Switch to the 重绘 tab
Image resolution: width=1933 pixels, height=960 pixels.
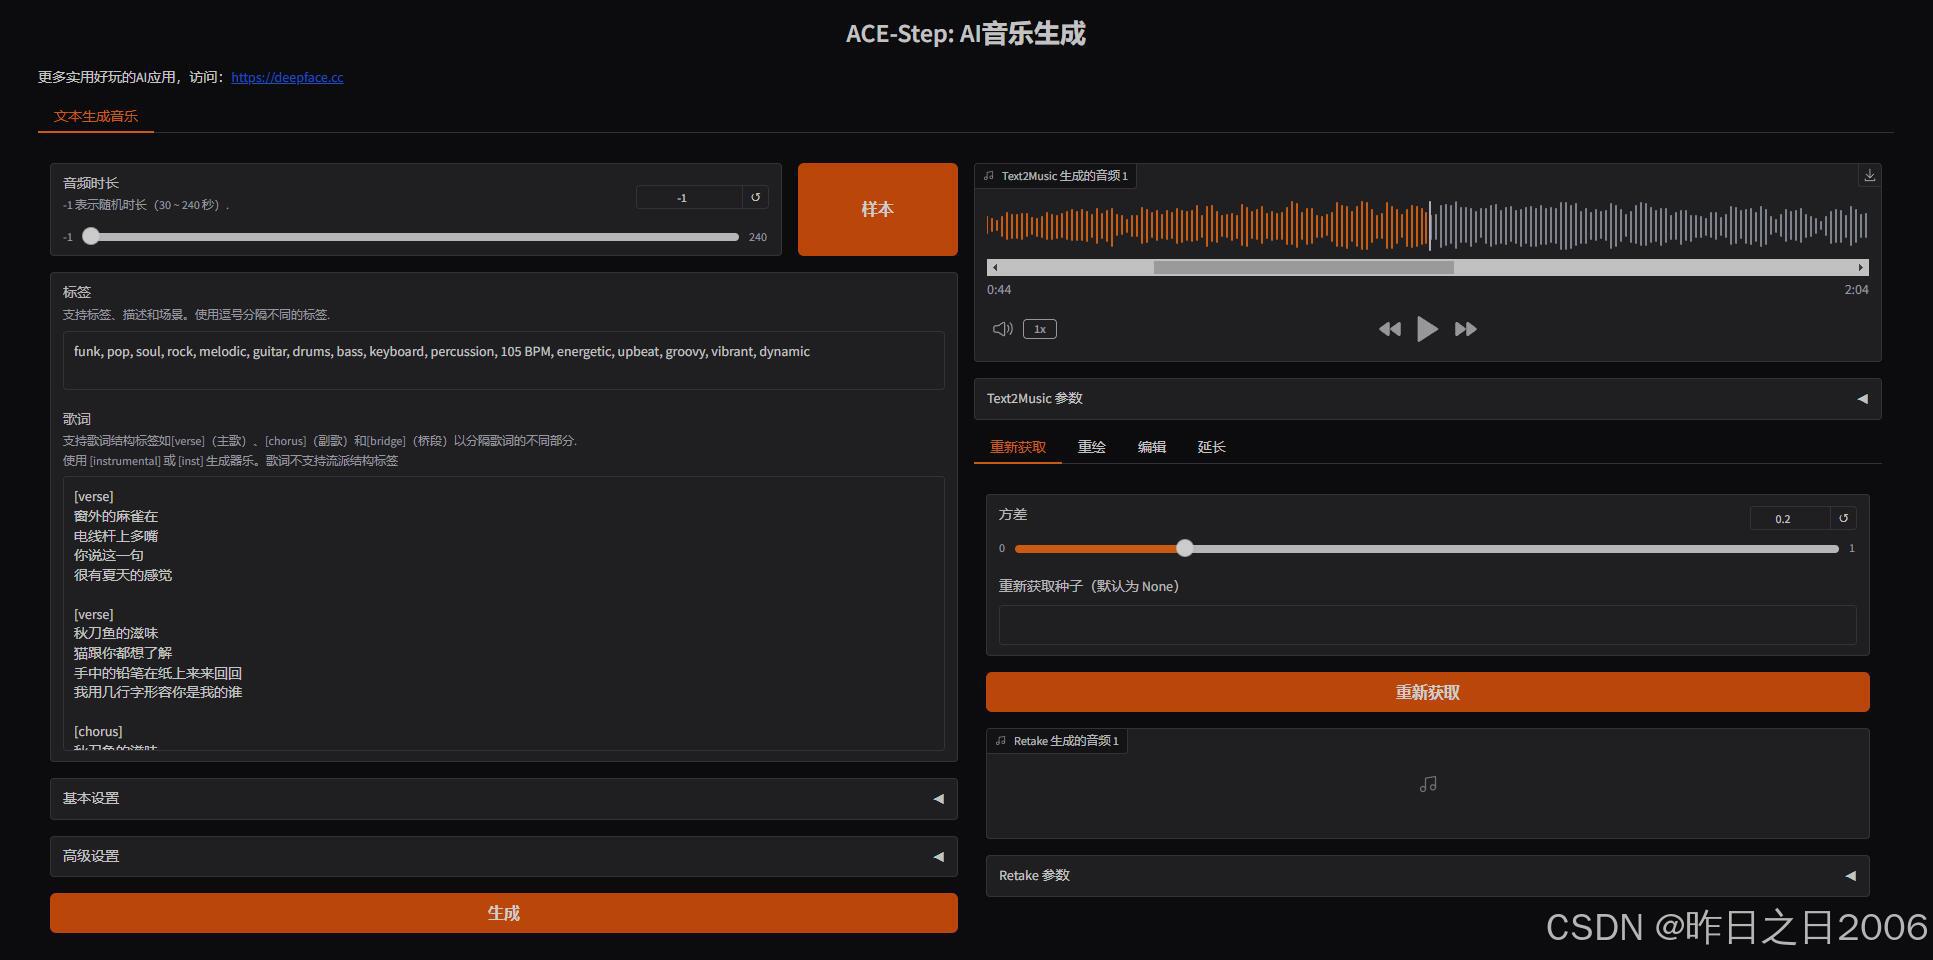(1092, 447)
